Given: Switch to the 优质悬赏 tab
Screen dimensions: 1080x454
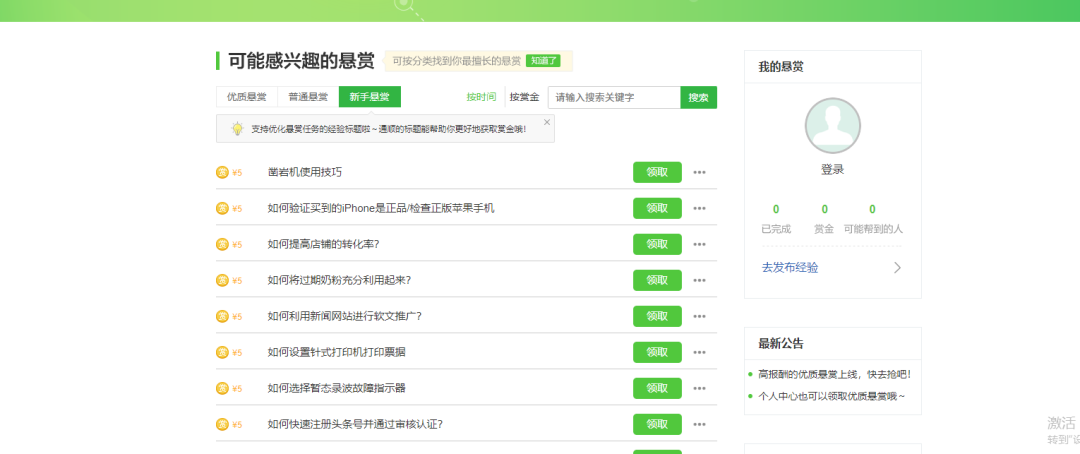Looking at the screenshot, I should [x=246, y=97].
